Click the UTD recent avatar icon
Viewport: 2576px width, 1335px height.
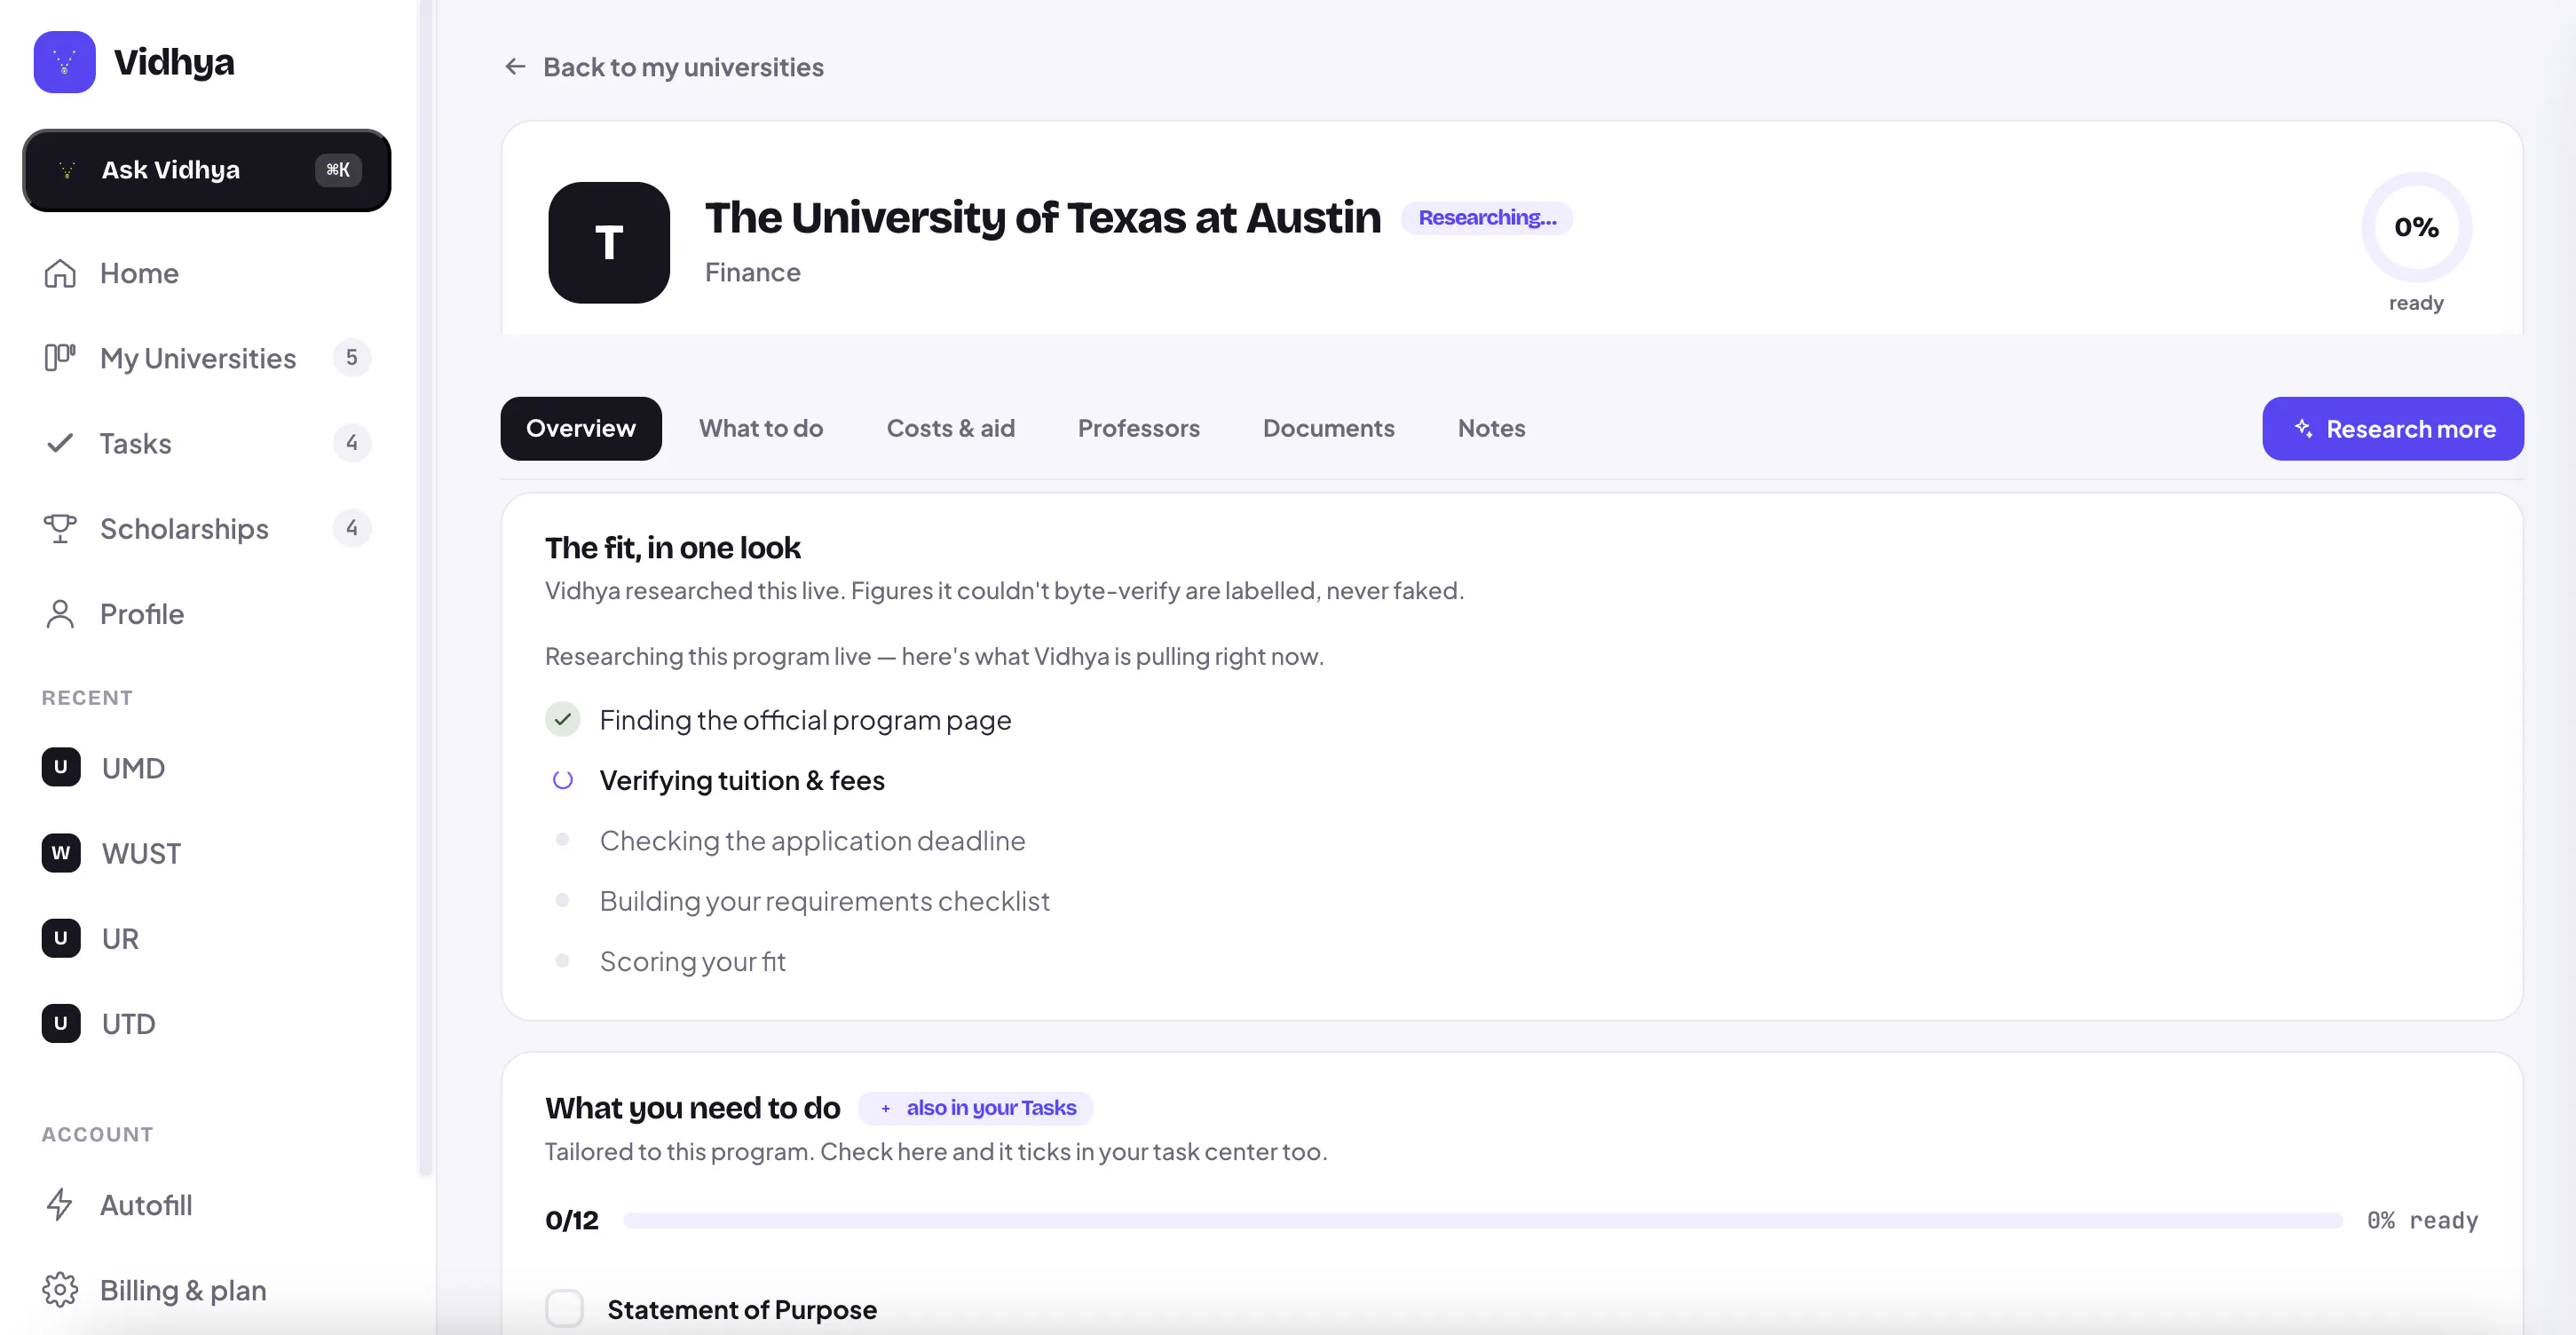point(61,1023)
